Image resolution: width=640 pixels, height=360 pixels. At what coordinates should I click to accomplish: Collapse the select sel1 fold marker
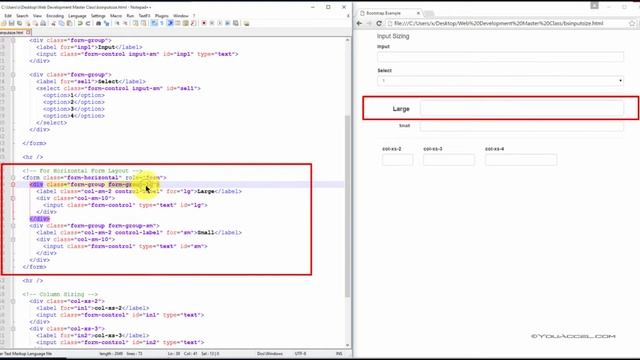click(13, 88)
